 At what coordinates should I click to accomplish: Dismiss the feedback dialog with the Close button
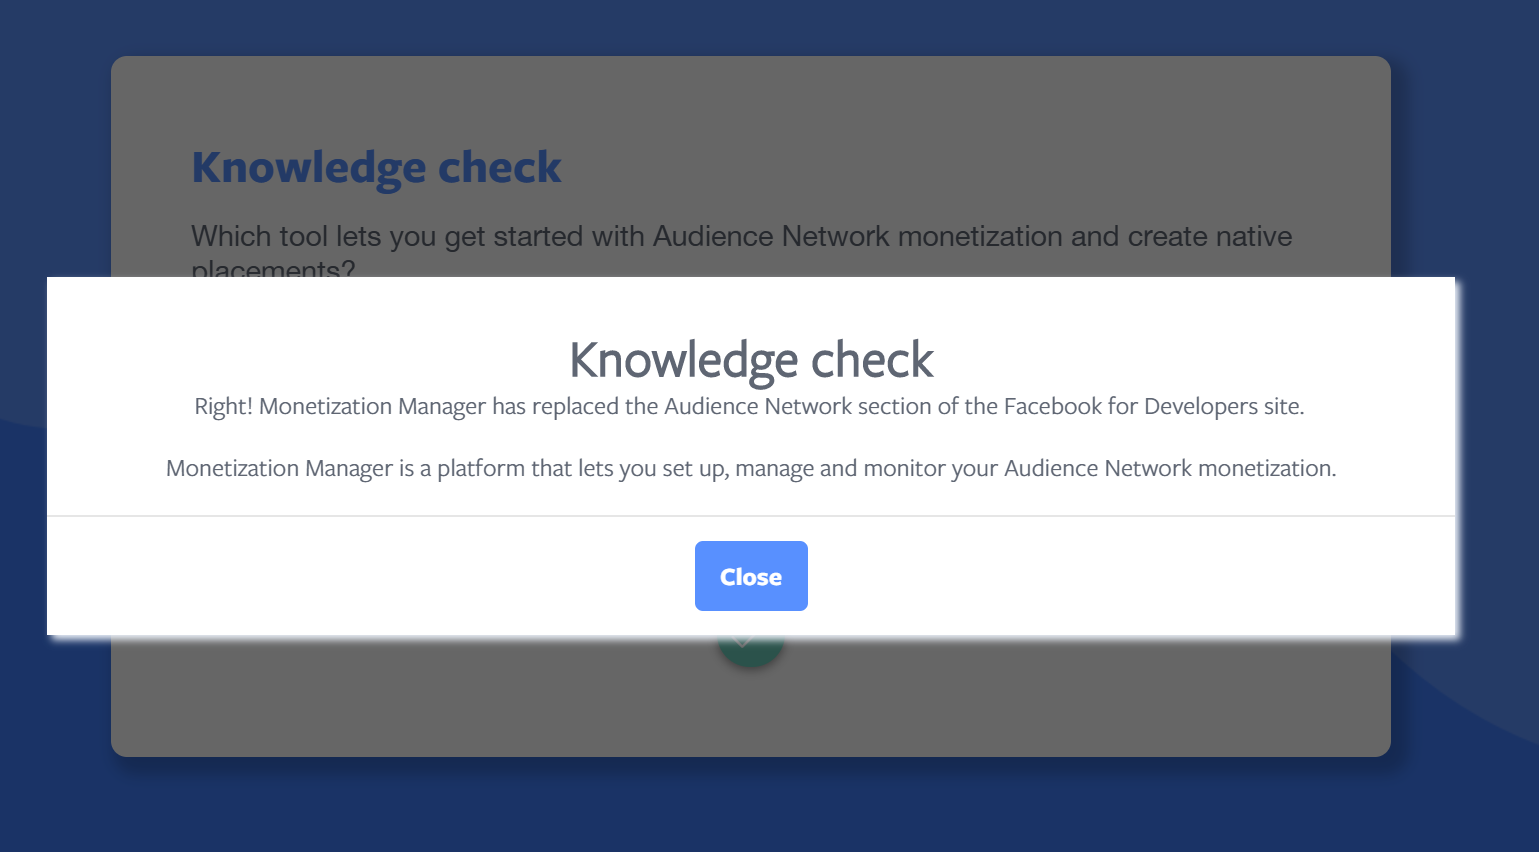pyautogui.click(x=751, y=576)
